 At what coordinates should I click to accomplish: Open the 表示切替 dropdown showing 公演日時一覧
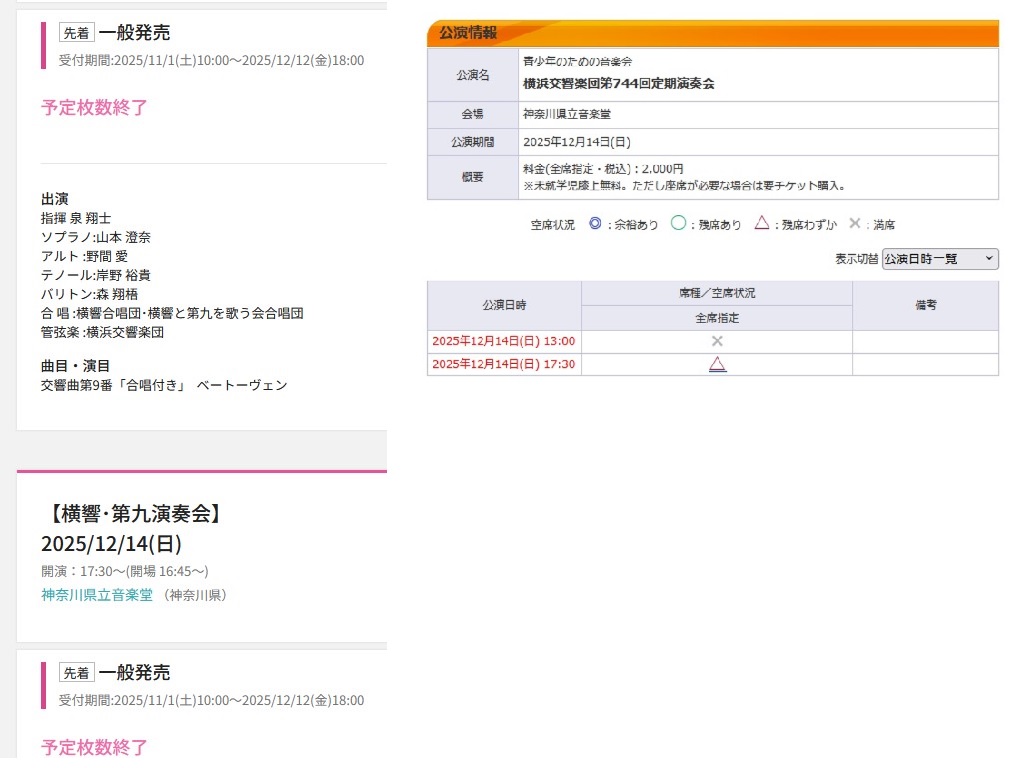coord(940,259)
